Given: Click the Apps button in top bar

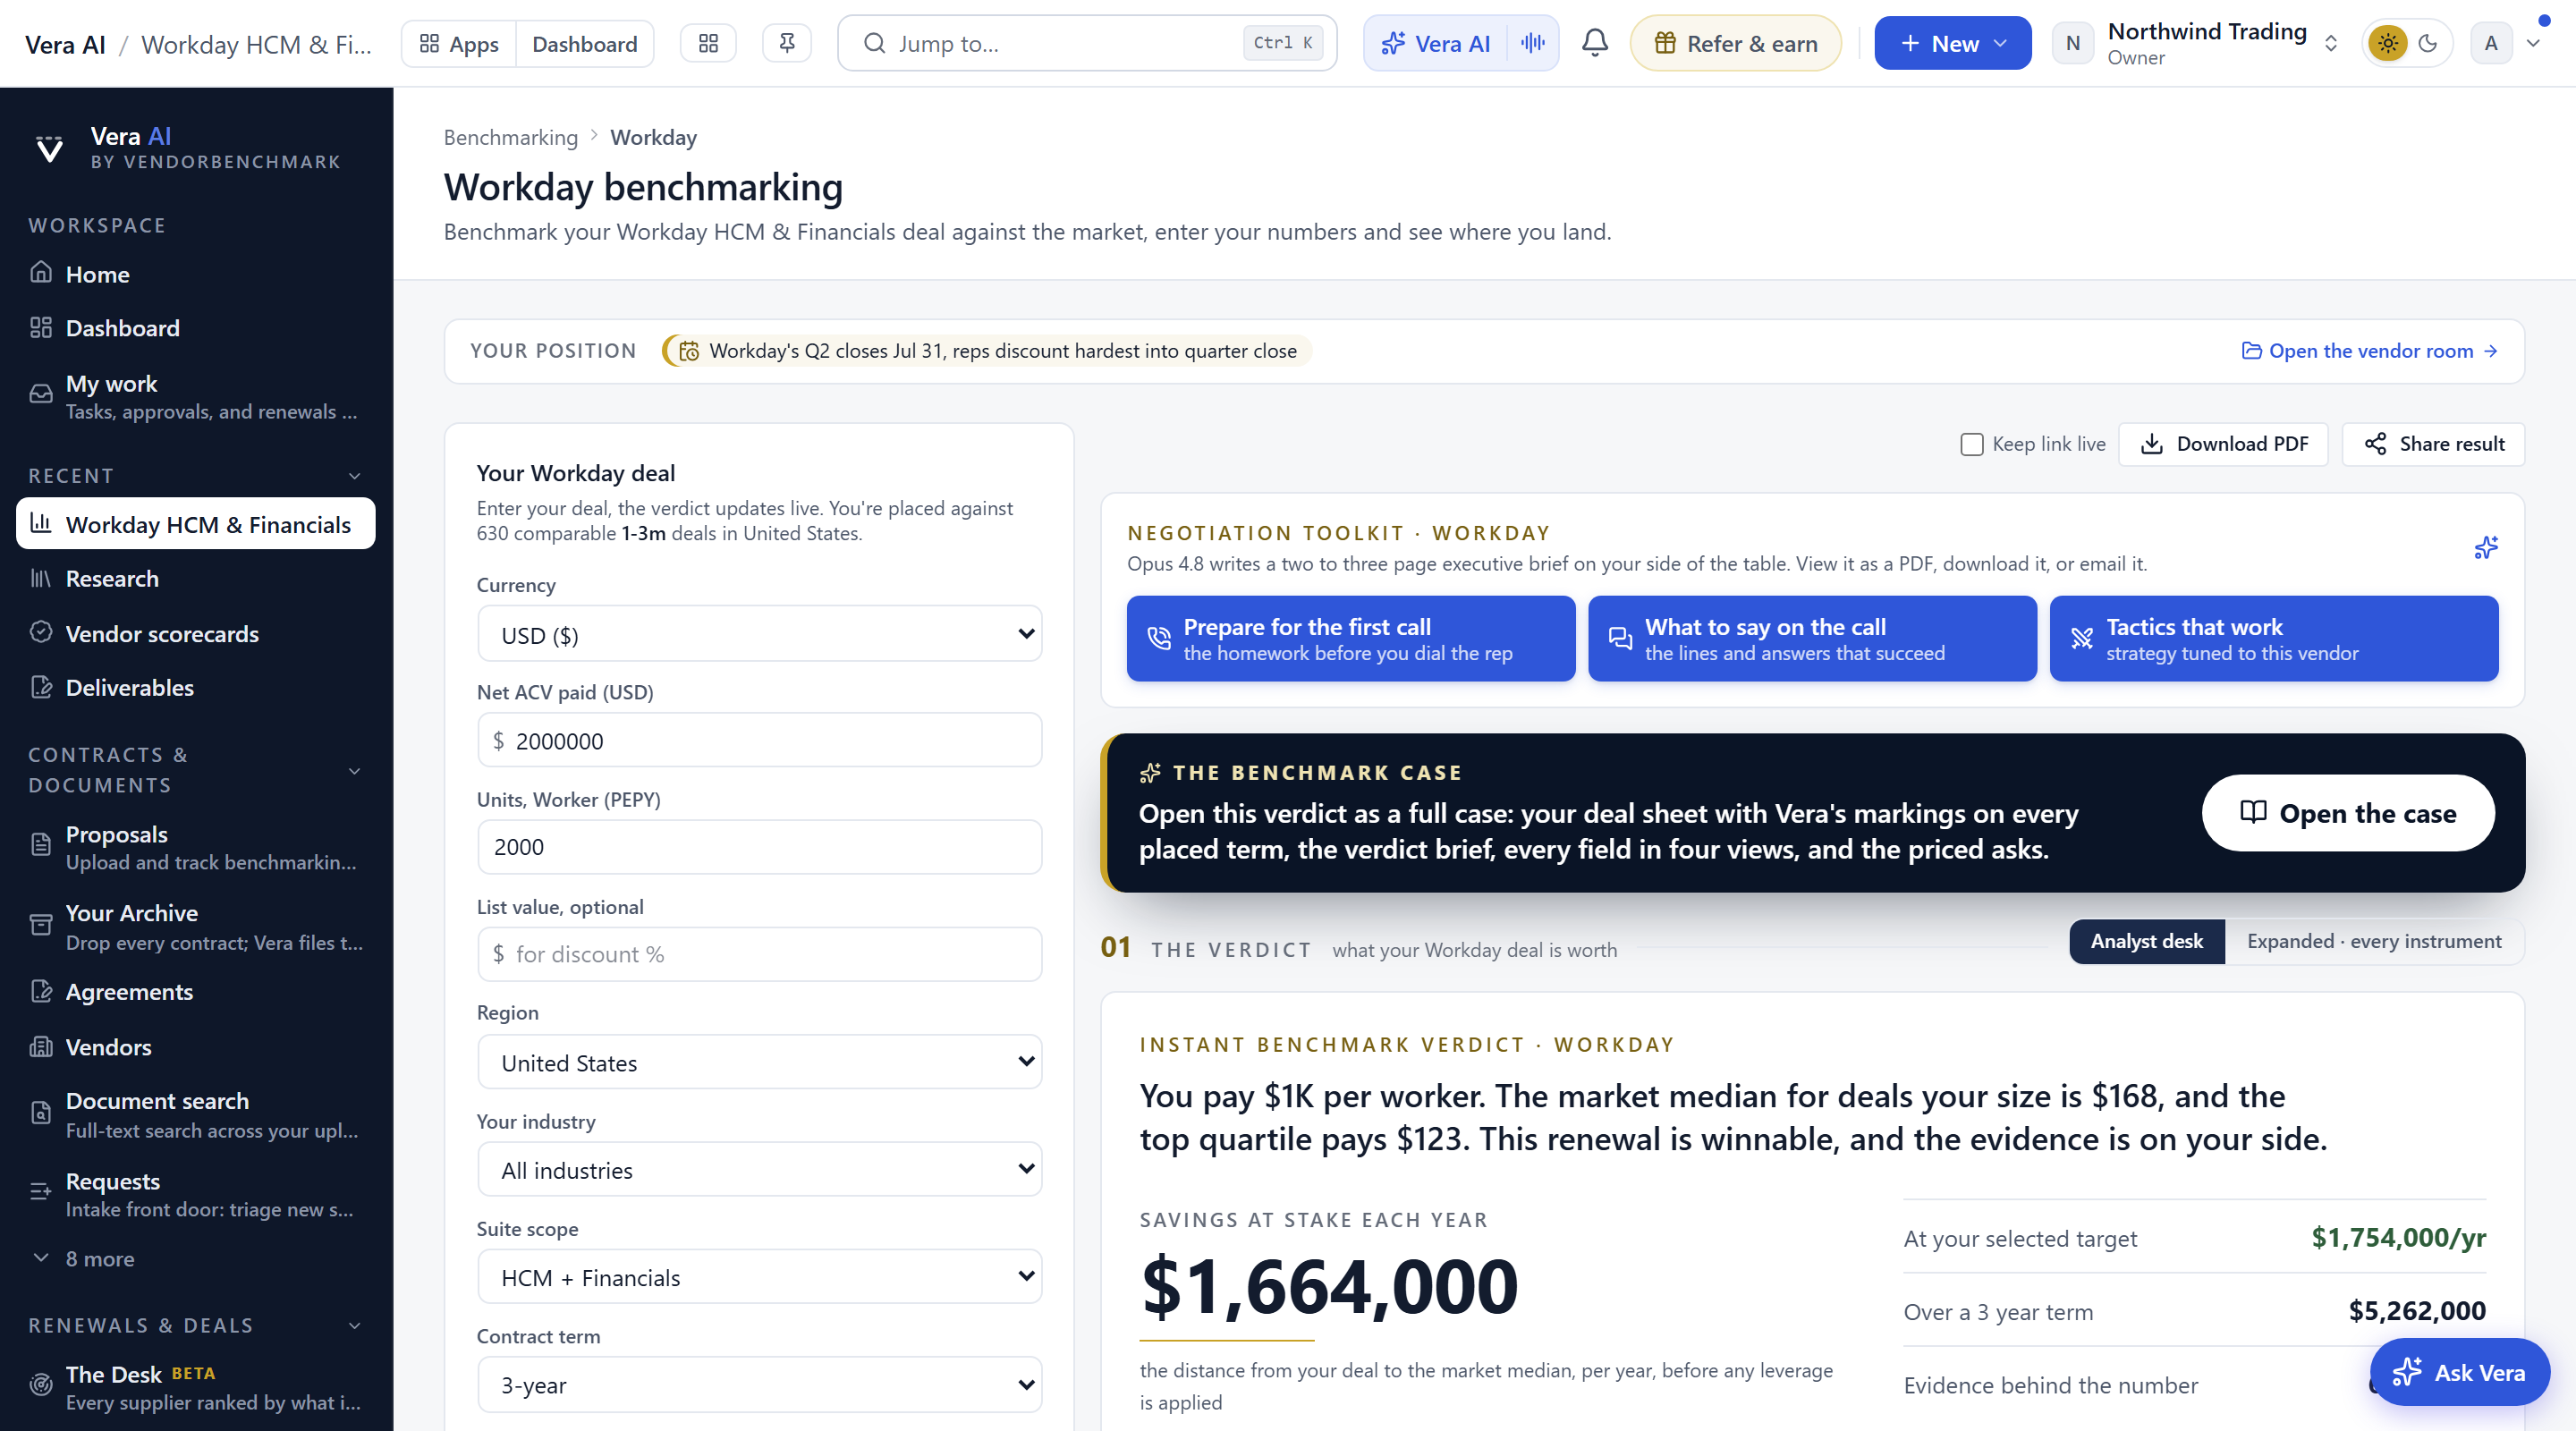Looking at the screenshot, I should 459,43.
